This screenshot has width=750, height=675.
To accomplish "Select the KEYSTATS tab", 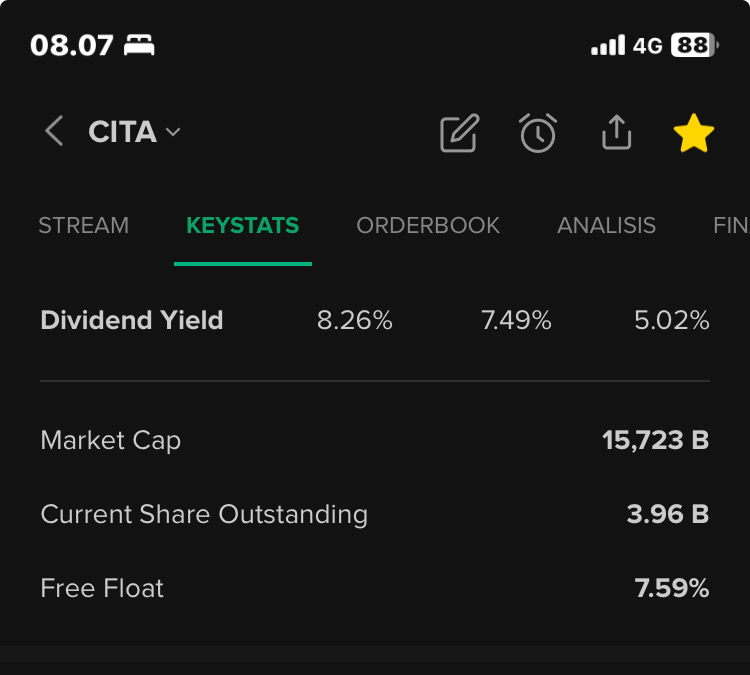I will [x=243, y=225].
